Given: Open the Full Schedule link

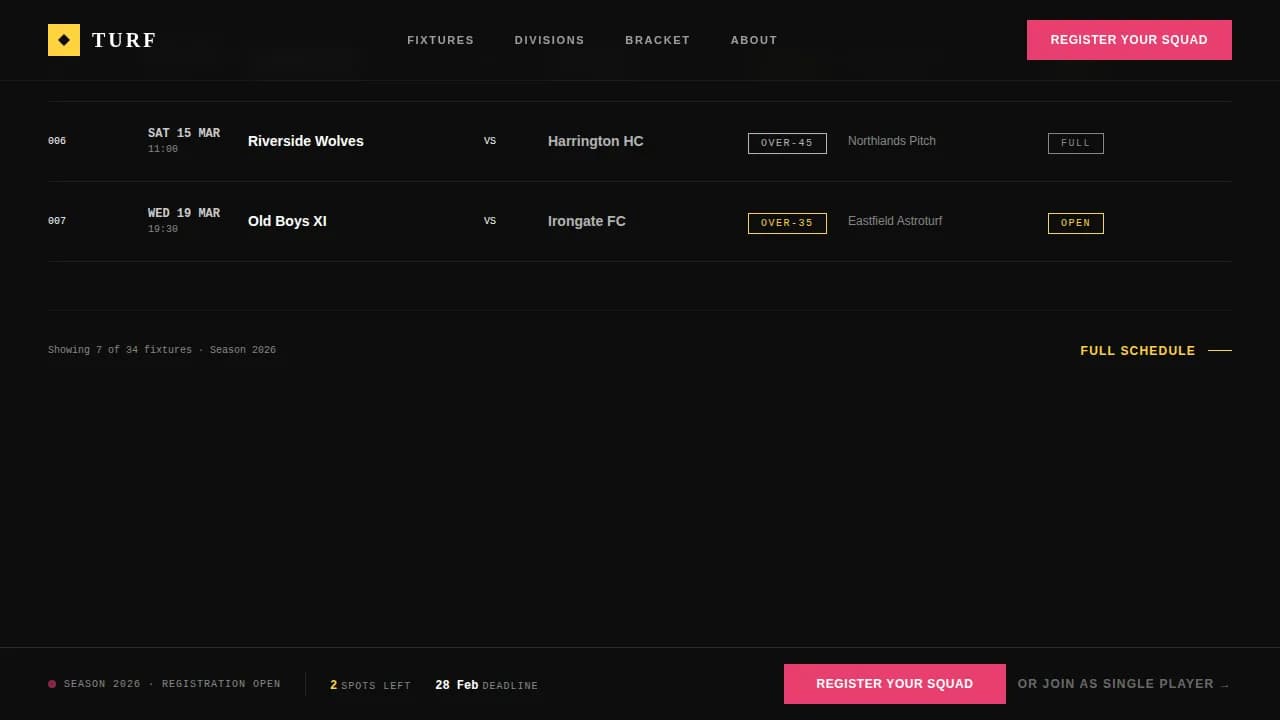Looking at the screenshot, I should coord(1137,351).
